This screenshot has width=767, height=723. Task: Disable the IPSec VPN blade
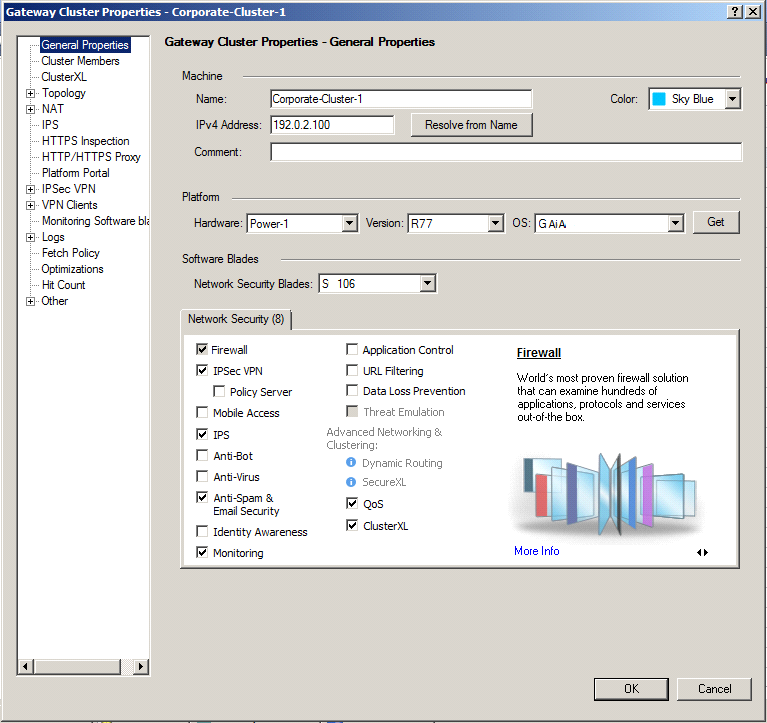[202, 370]
